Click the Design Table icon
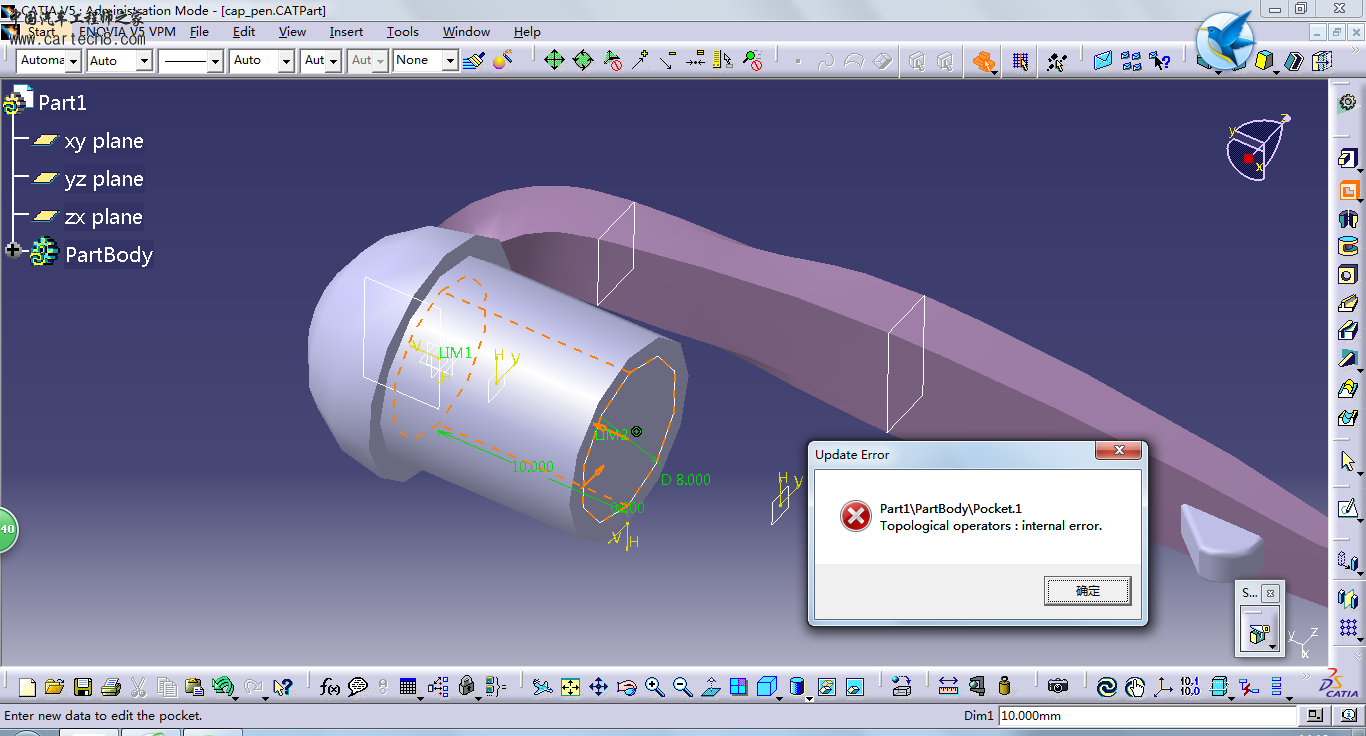1366x736 pixels. (x=408, y=687)
